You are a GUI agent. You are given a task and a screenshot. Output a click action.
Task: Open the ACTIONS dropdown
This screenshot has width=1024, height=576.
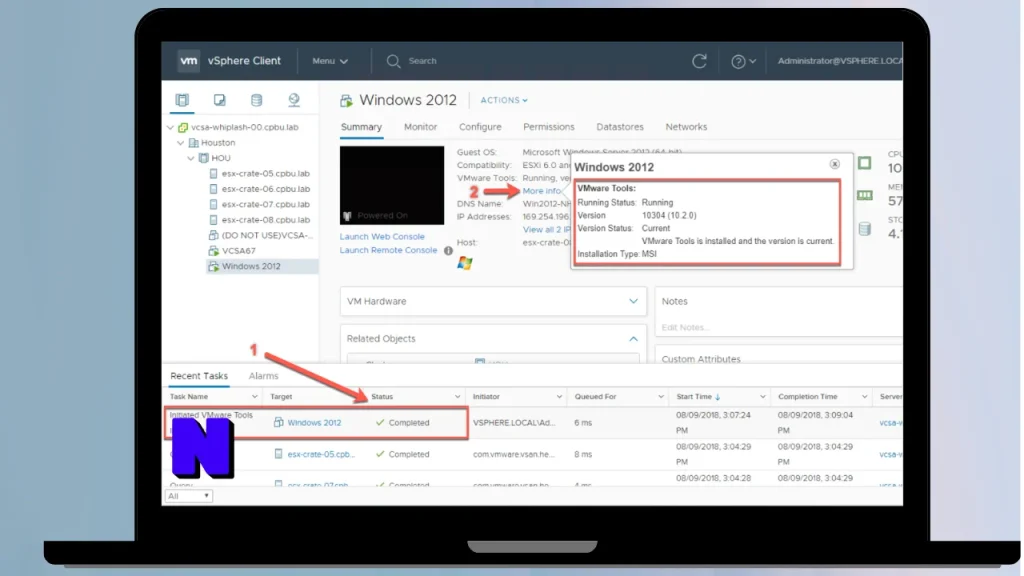(504, 100)
